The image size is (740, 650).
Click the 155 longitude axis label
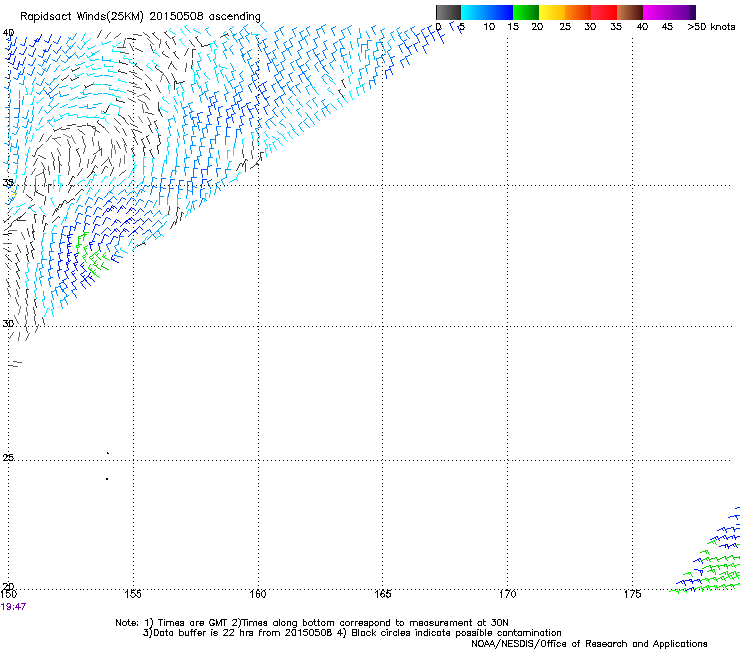pyautogui.click(x=133, y=594)
